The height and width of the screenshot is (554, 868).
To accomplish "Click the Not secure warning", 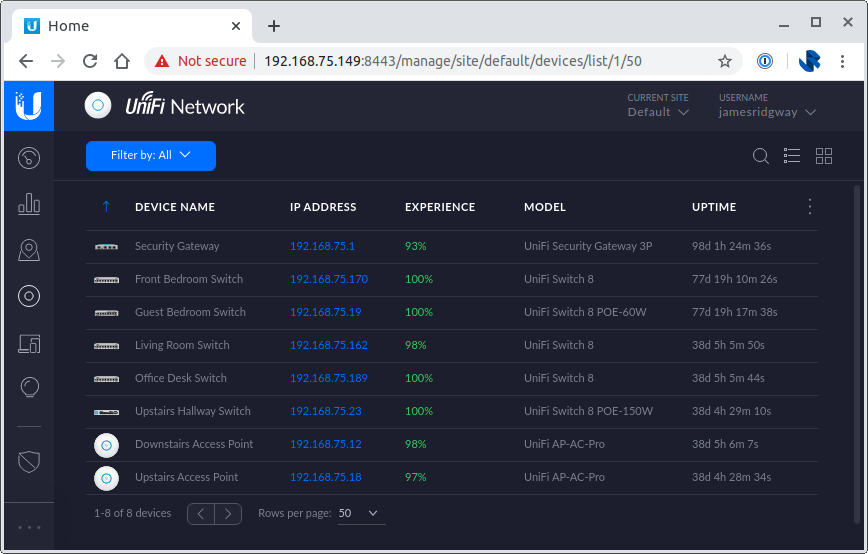I will [x=200, y=61].
